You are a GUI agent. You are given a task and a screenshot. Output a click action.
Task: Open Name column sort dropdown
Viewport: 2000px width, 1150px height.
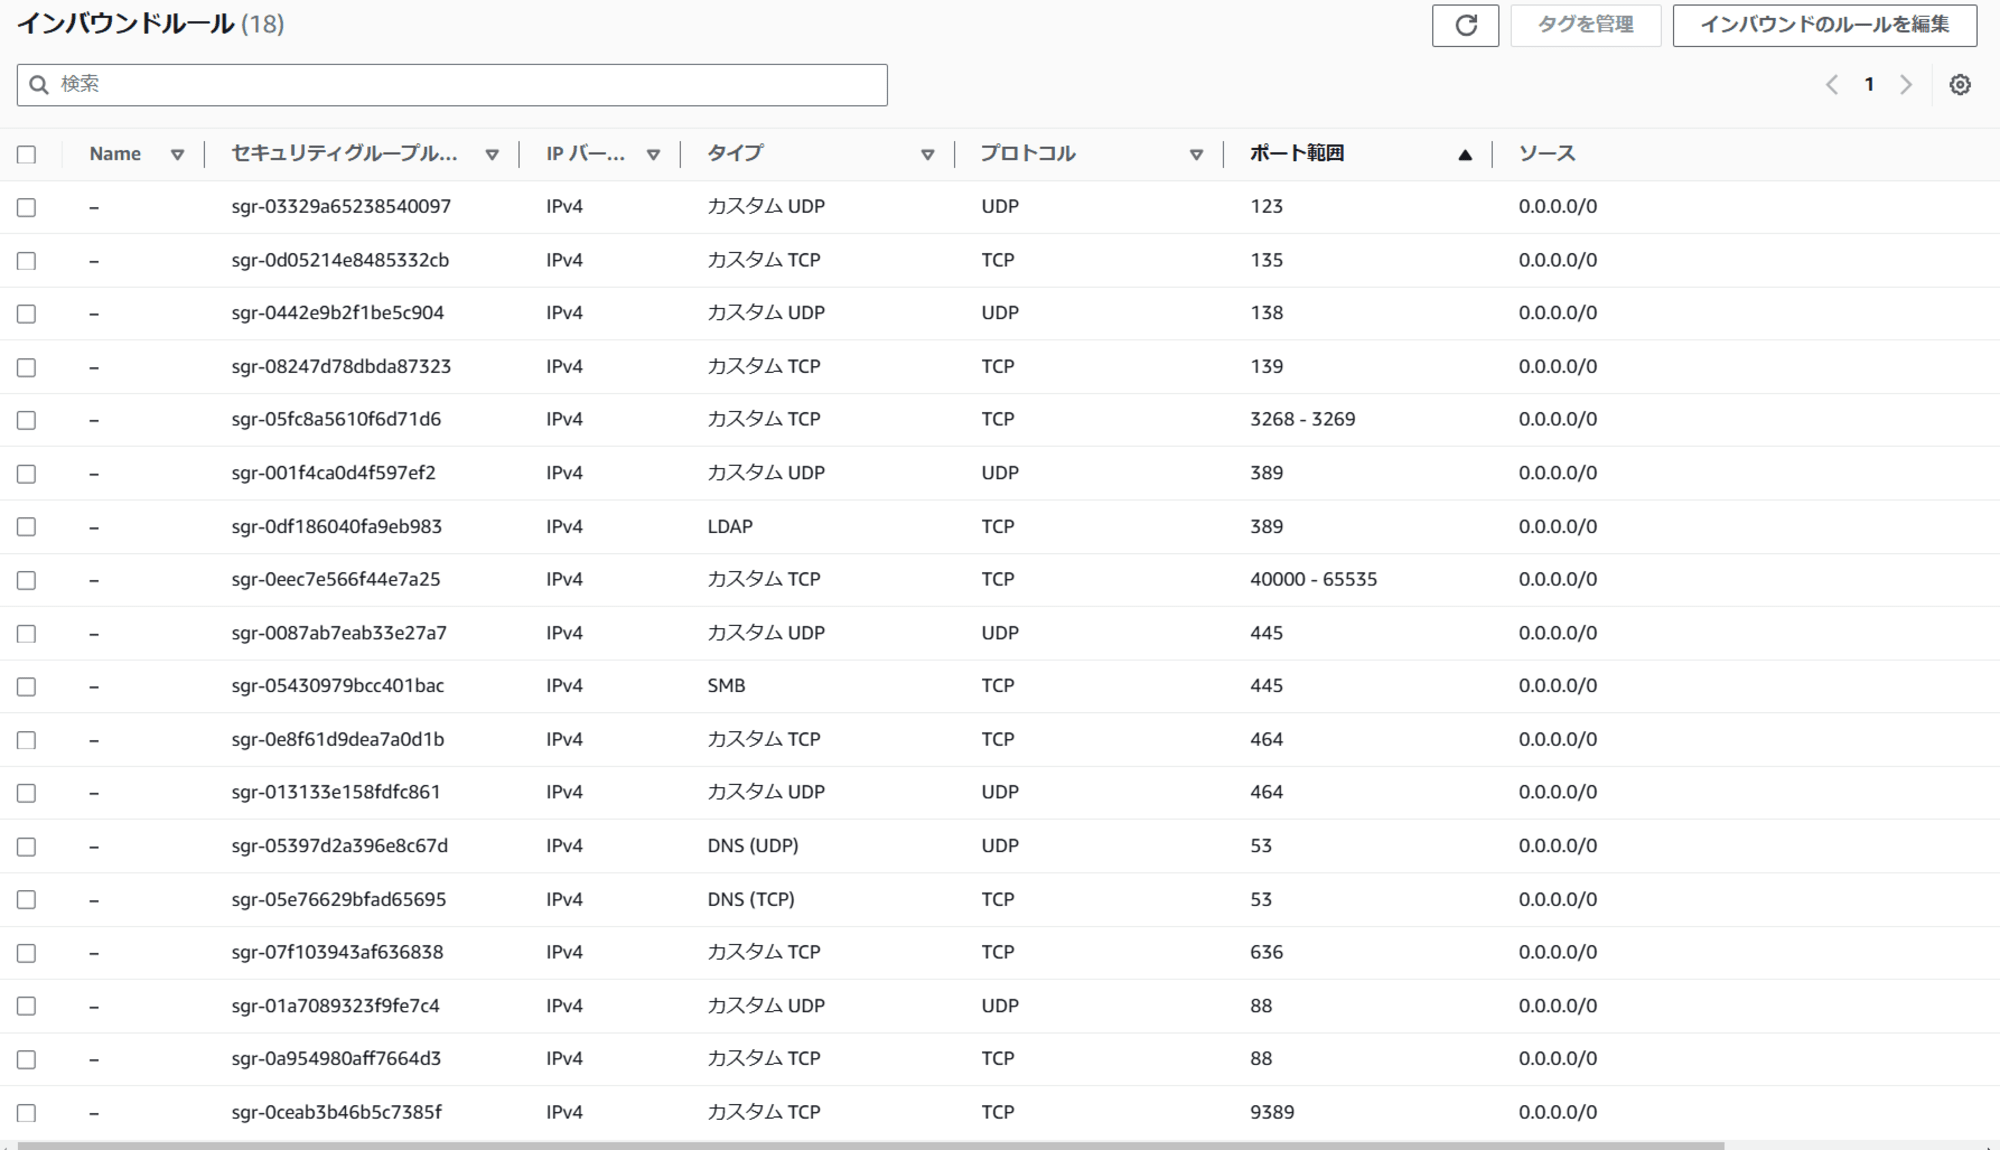(x=177, y=155)
